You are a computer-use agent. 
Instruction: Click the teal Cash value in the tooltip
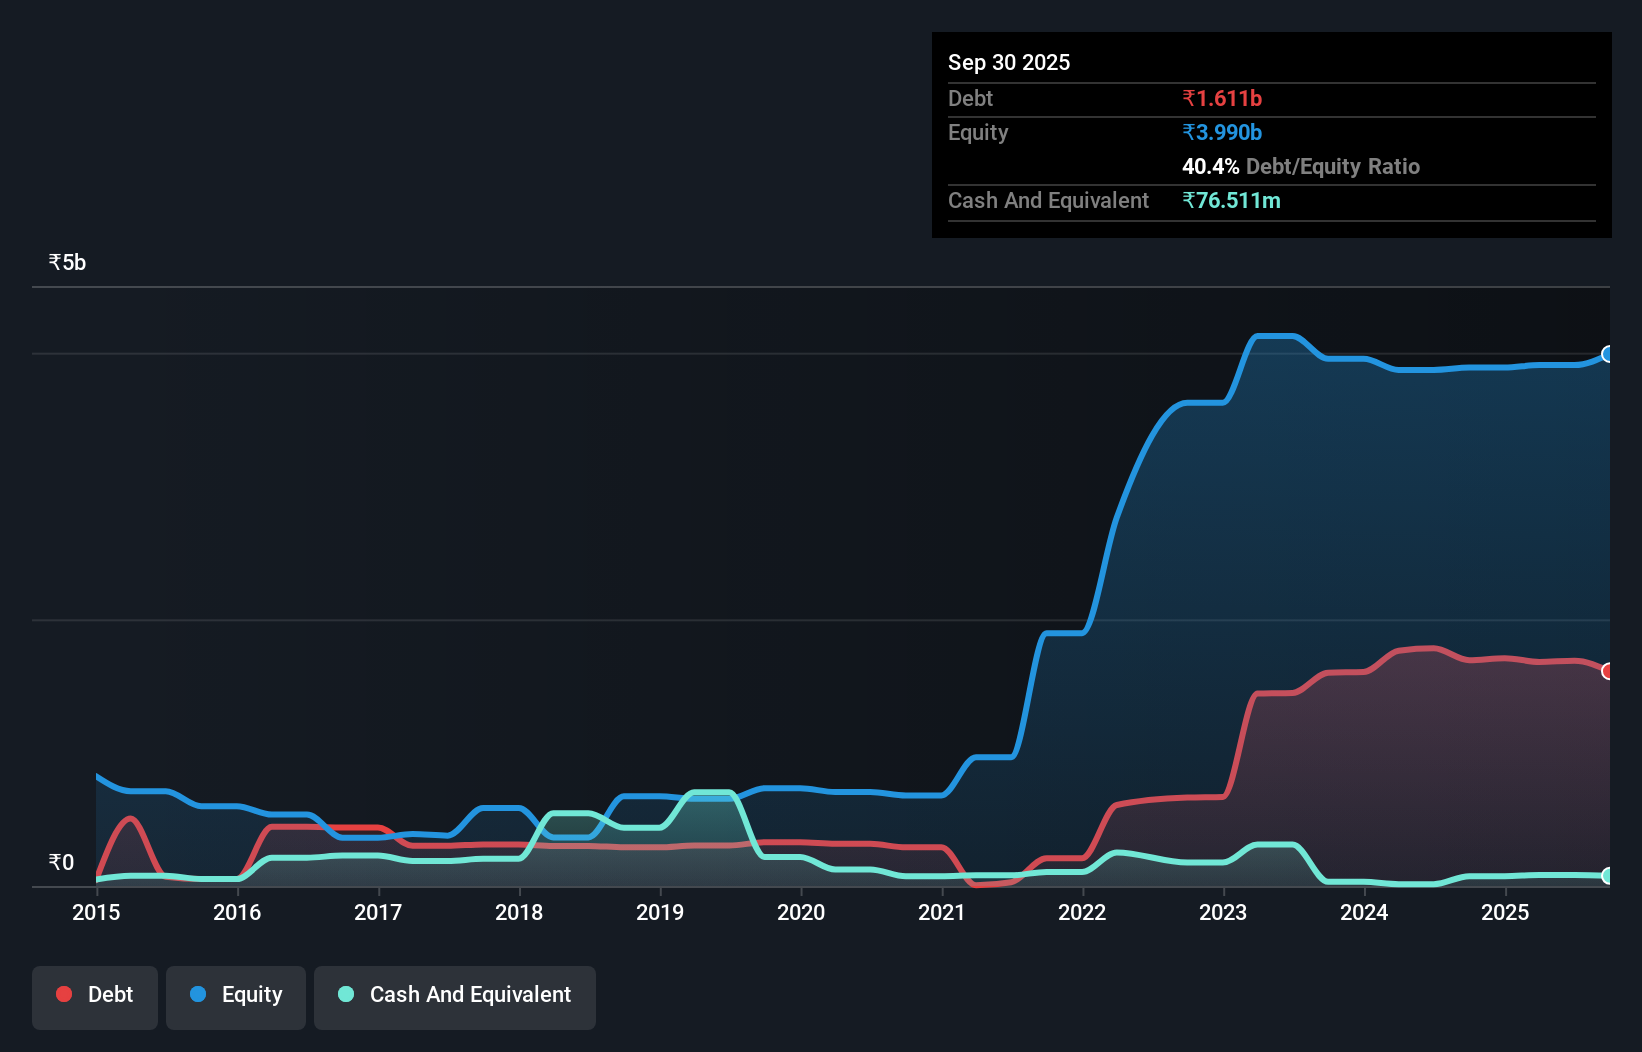click(x=1232, y=200)
